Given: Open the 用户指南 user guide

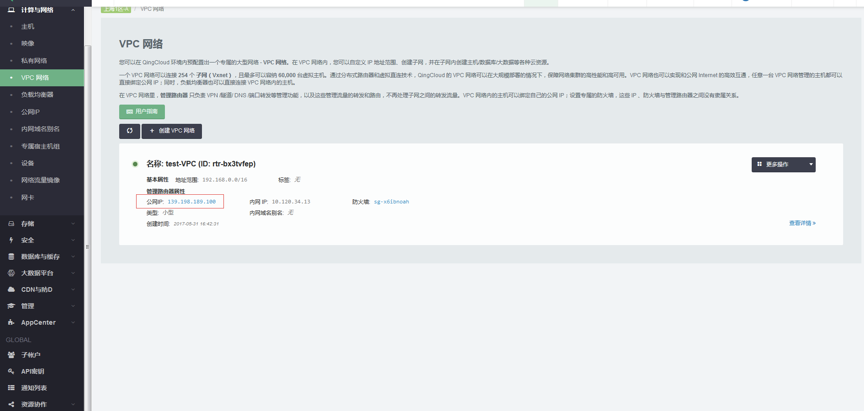Looking at the screenshot, I should point(142,112).
